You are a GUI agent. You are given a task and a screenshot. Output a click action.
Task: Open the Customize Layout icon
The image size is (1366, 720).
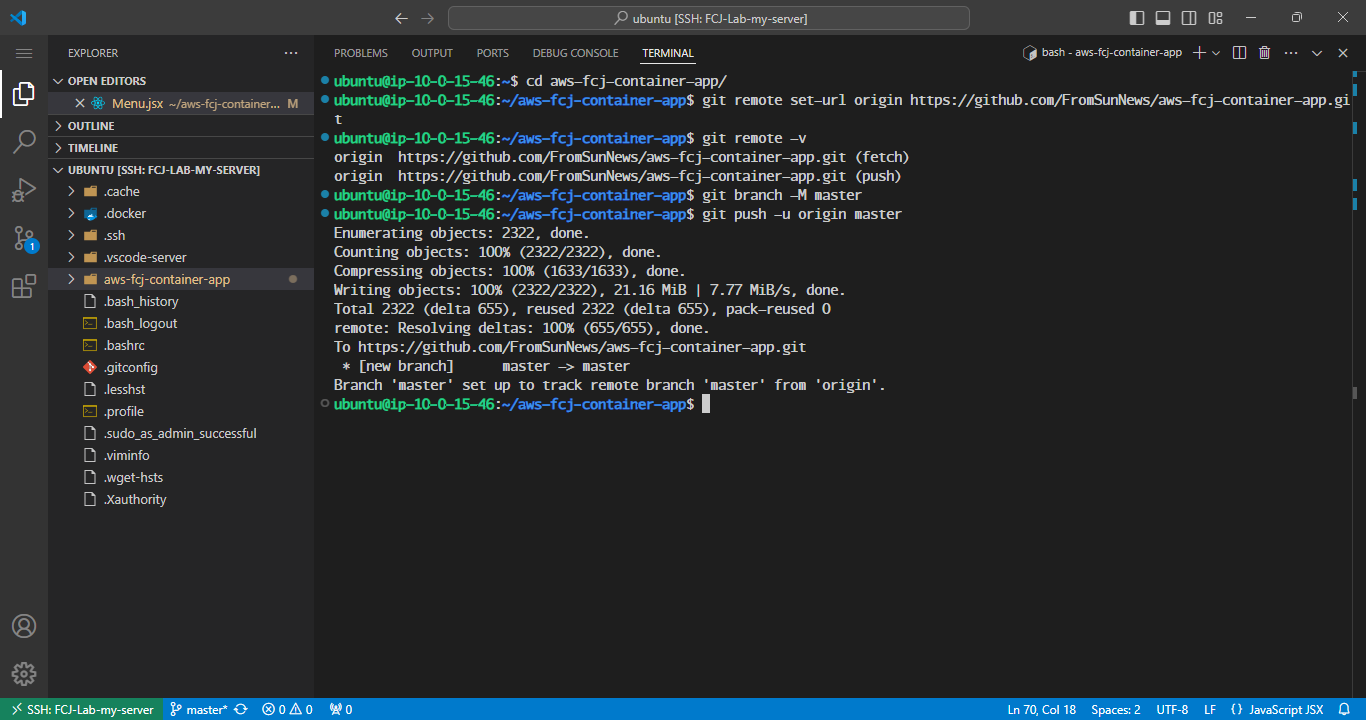[1215, 18]
